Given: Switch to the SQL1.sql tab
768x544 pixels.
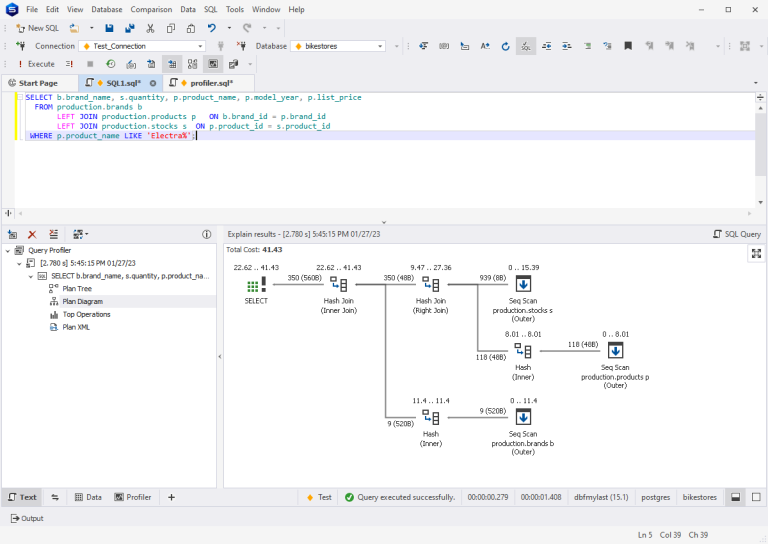Looking at the screenshot, I should point(124,83).
